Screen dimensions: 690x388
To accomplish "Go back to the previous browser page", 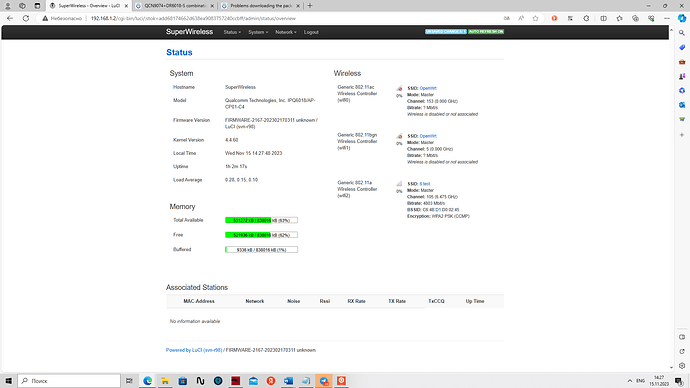I will pyautogui.click(x=10, y=18).
